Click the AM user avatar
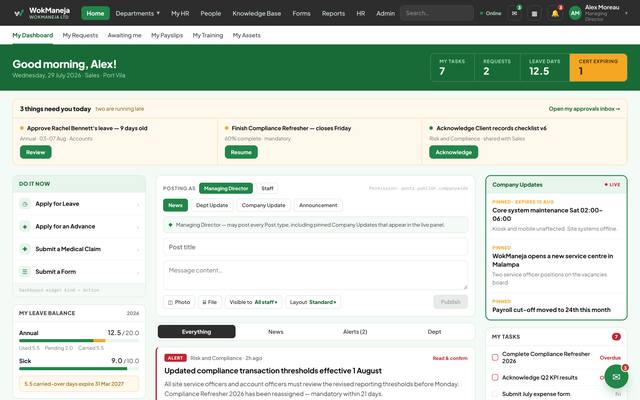 pos(575,13)
